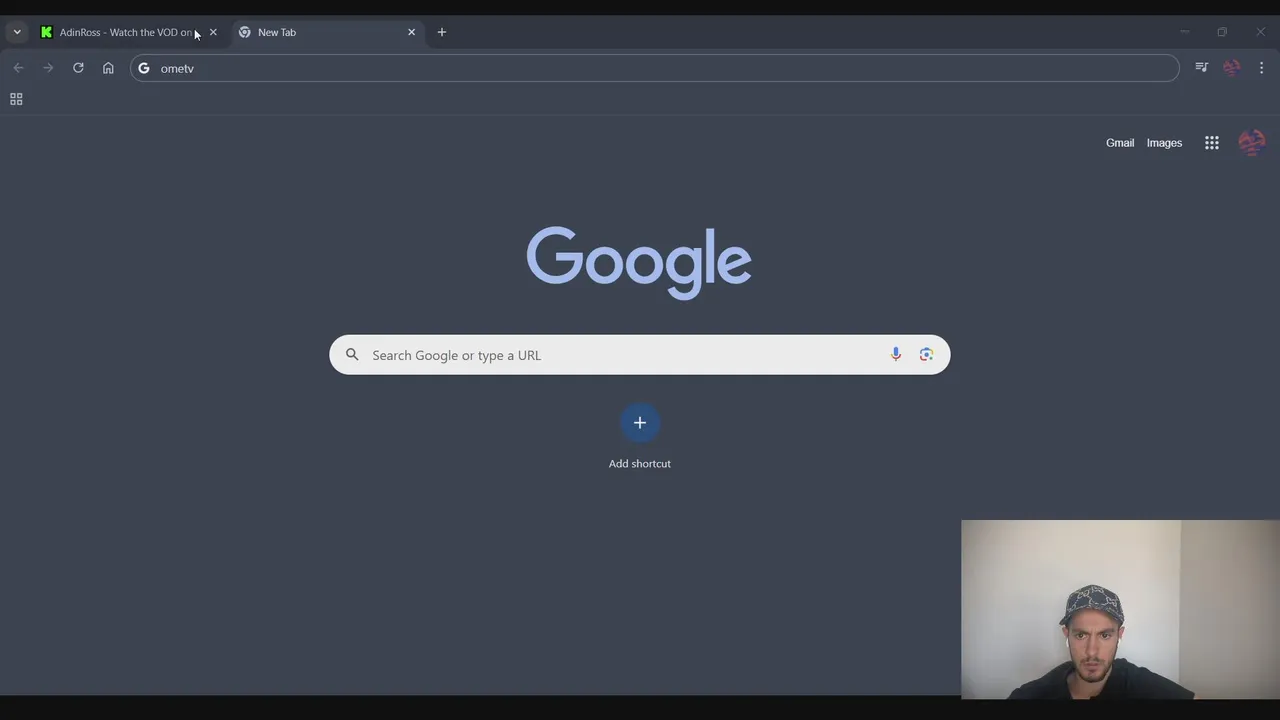Image resolution: width=1280 pixels, height=720 pixels.
Task: Focus the Search Google or type a URL box
Action: click(x=640, y=355)
